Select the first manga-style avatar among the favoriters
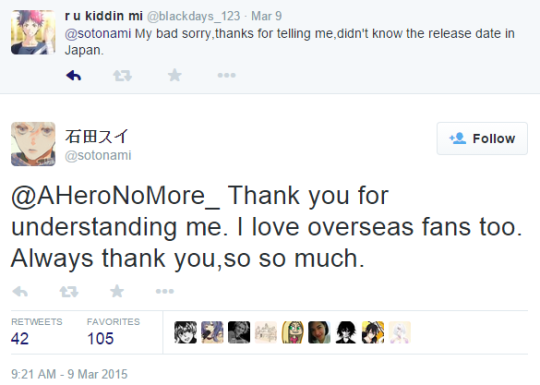540x385 pixels. click(x=186, y=332)
